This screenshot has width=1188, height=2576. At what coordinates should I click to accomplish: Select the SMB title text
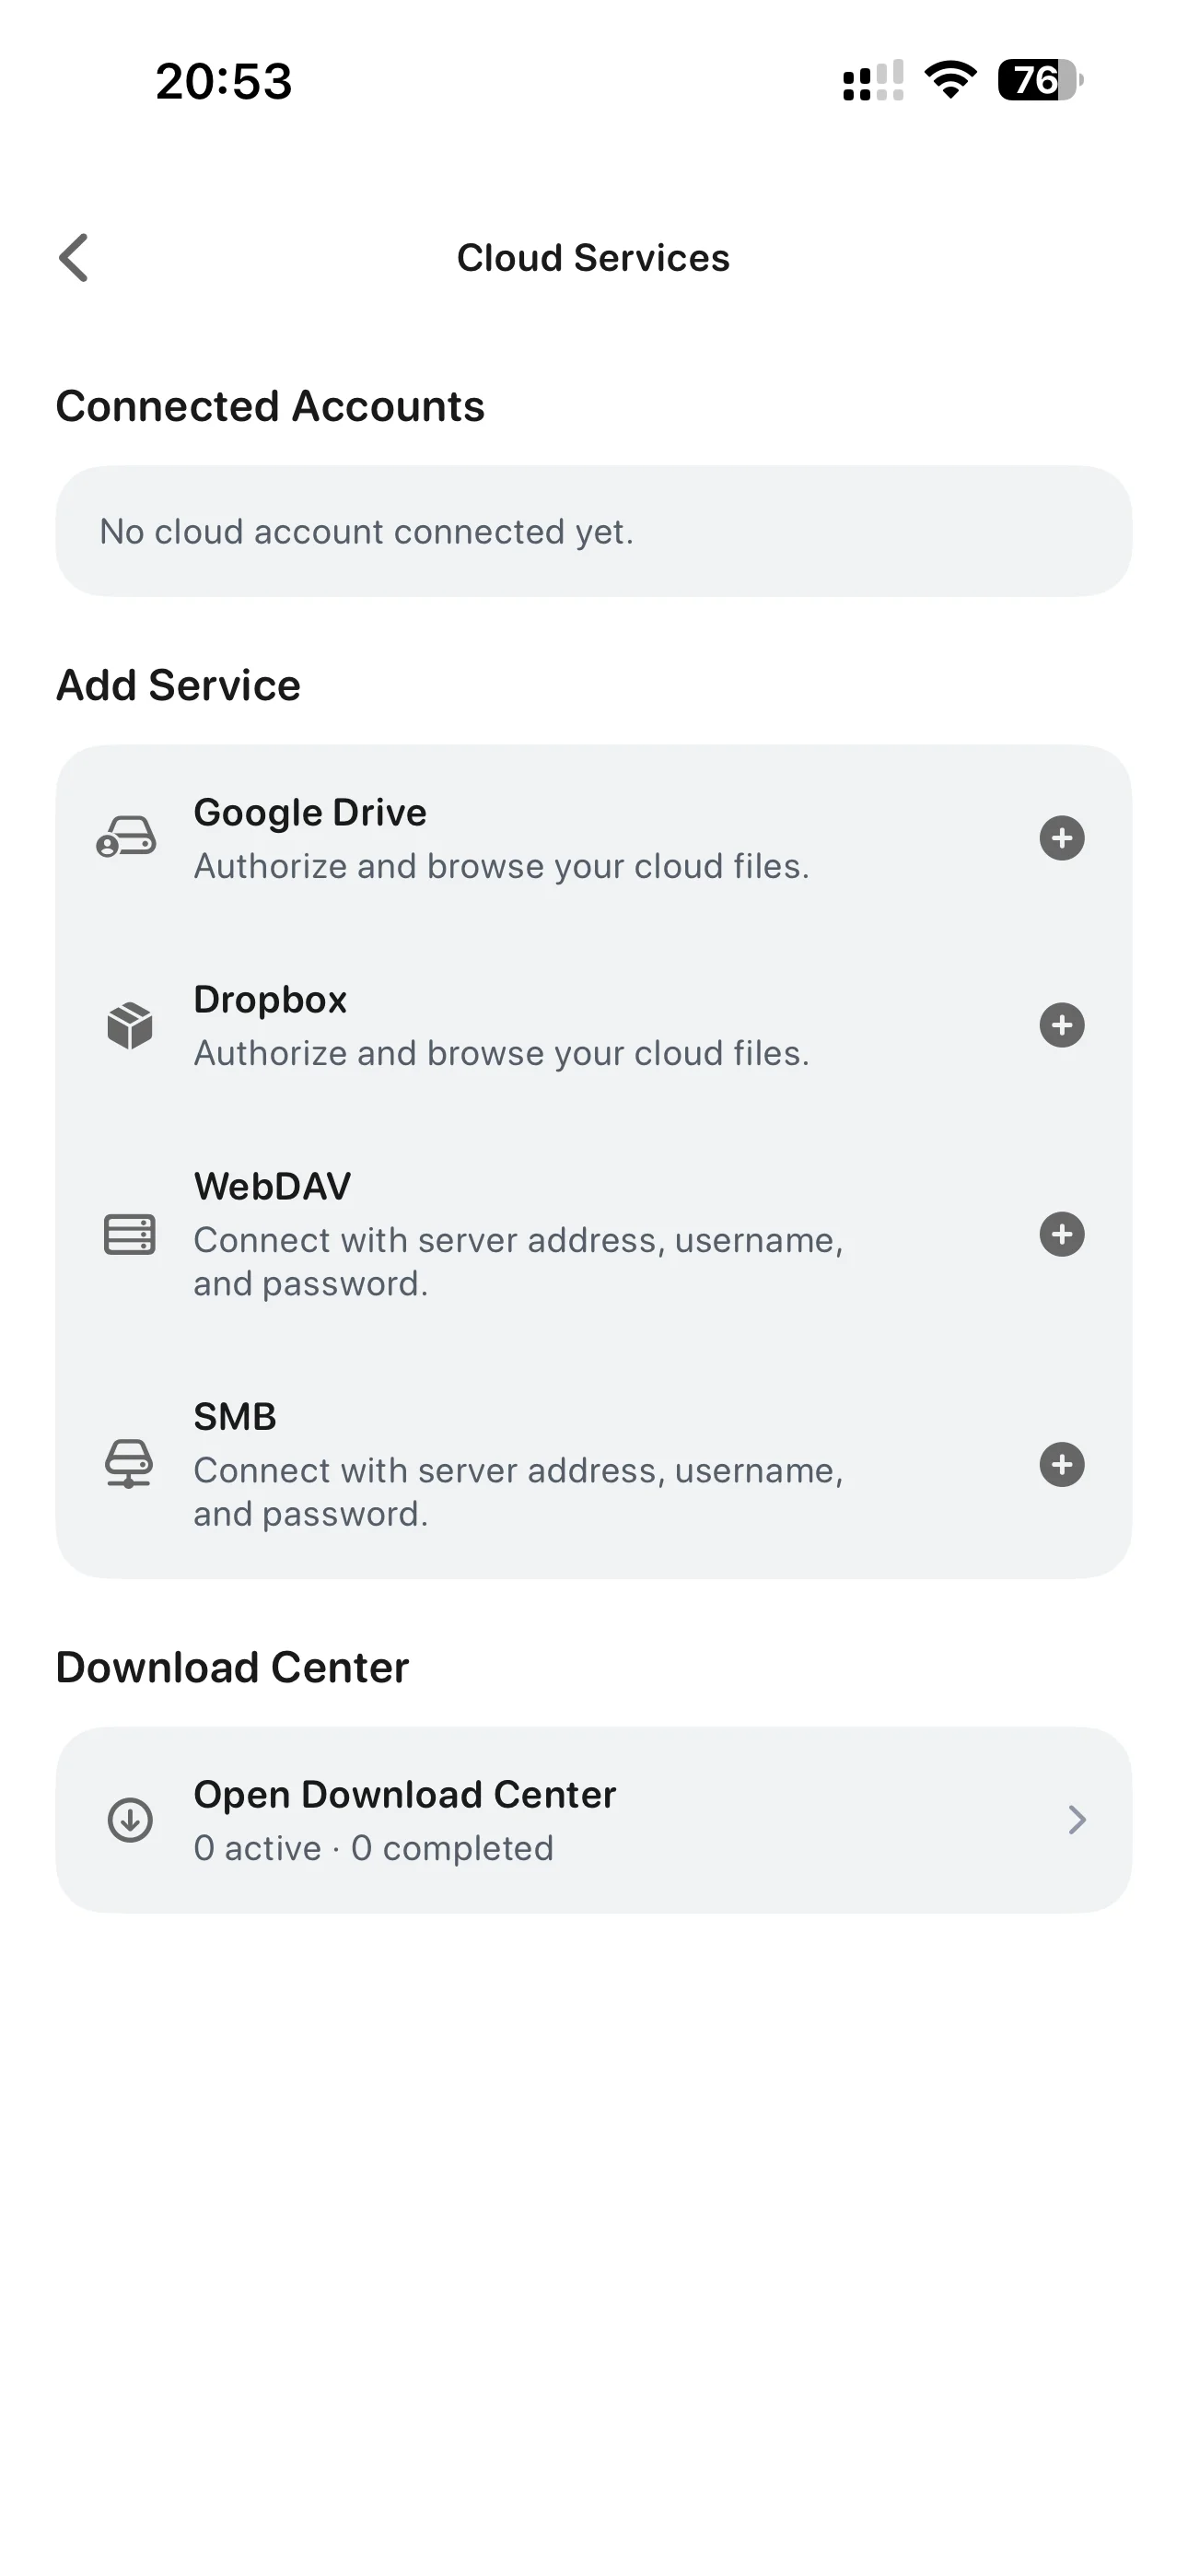(x=235, y=1416)
